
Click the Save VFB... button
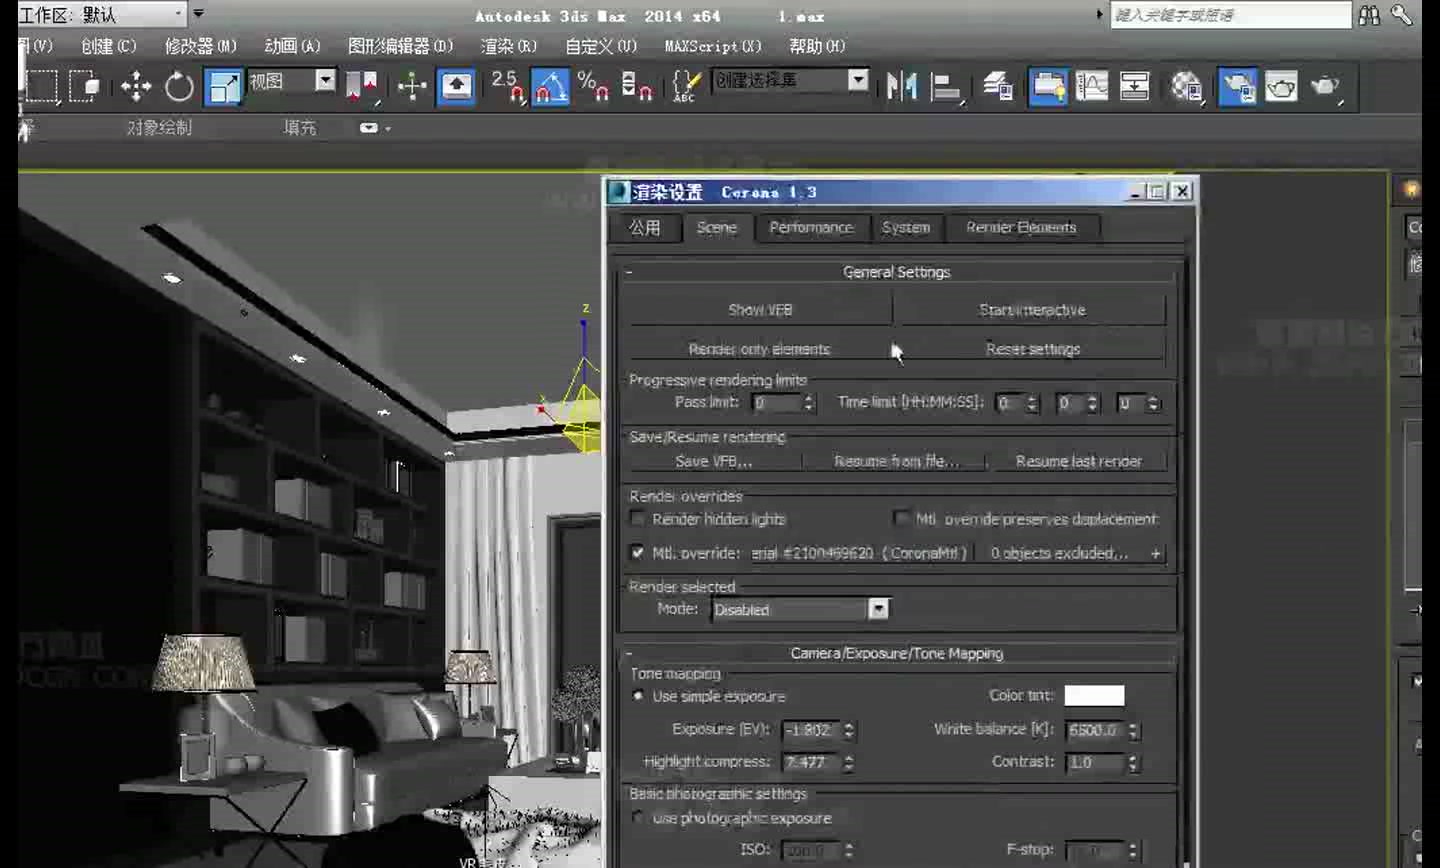click(x=714, y=461)
